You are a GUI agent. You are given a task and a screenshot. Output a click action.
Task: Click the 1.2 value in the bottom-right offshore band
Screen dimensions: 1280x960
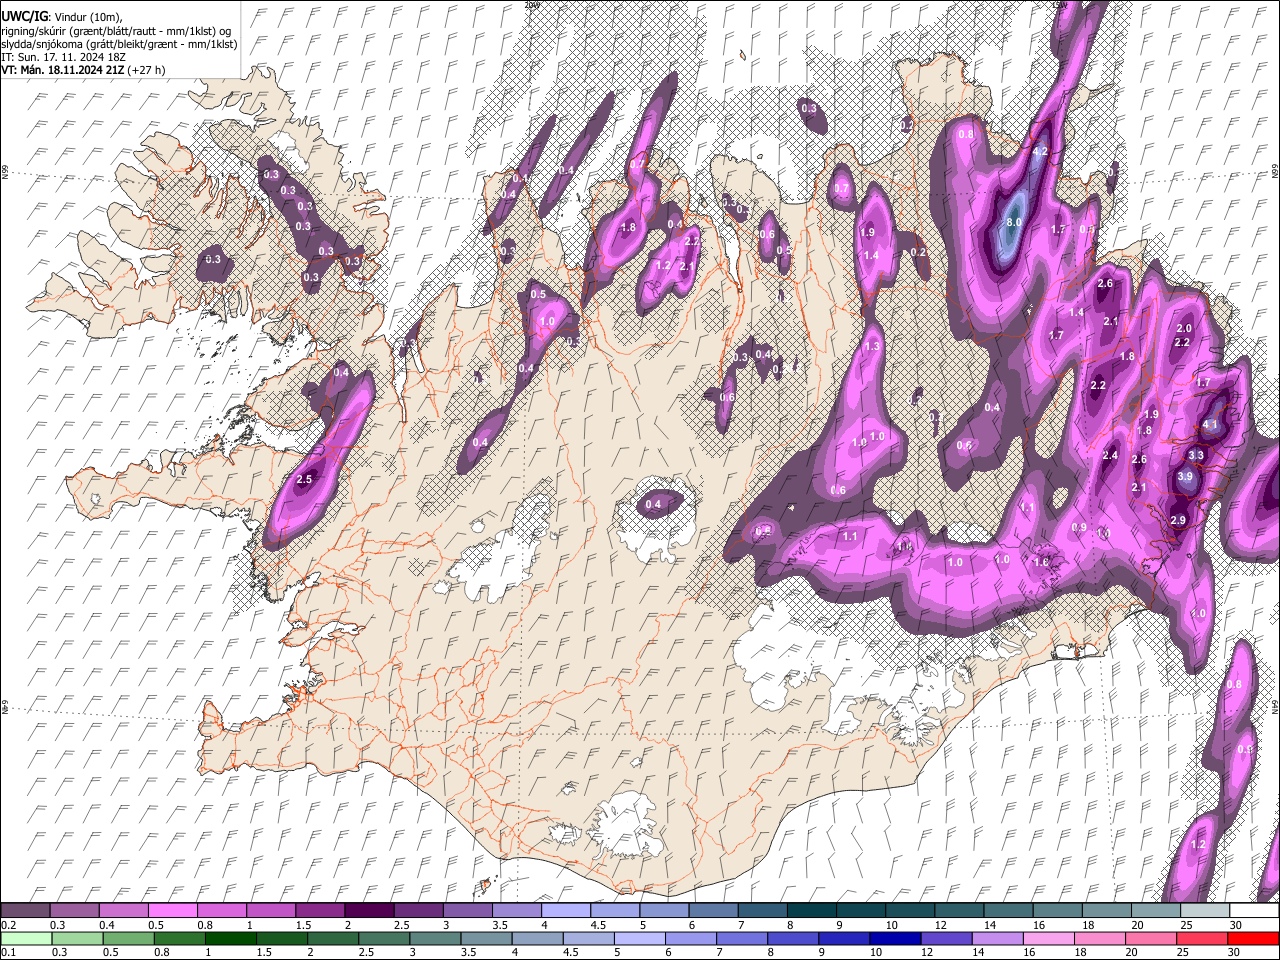[1200, 845]
